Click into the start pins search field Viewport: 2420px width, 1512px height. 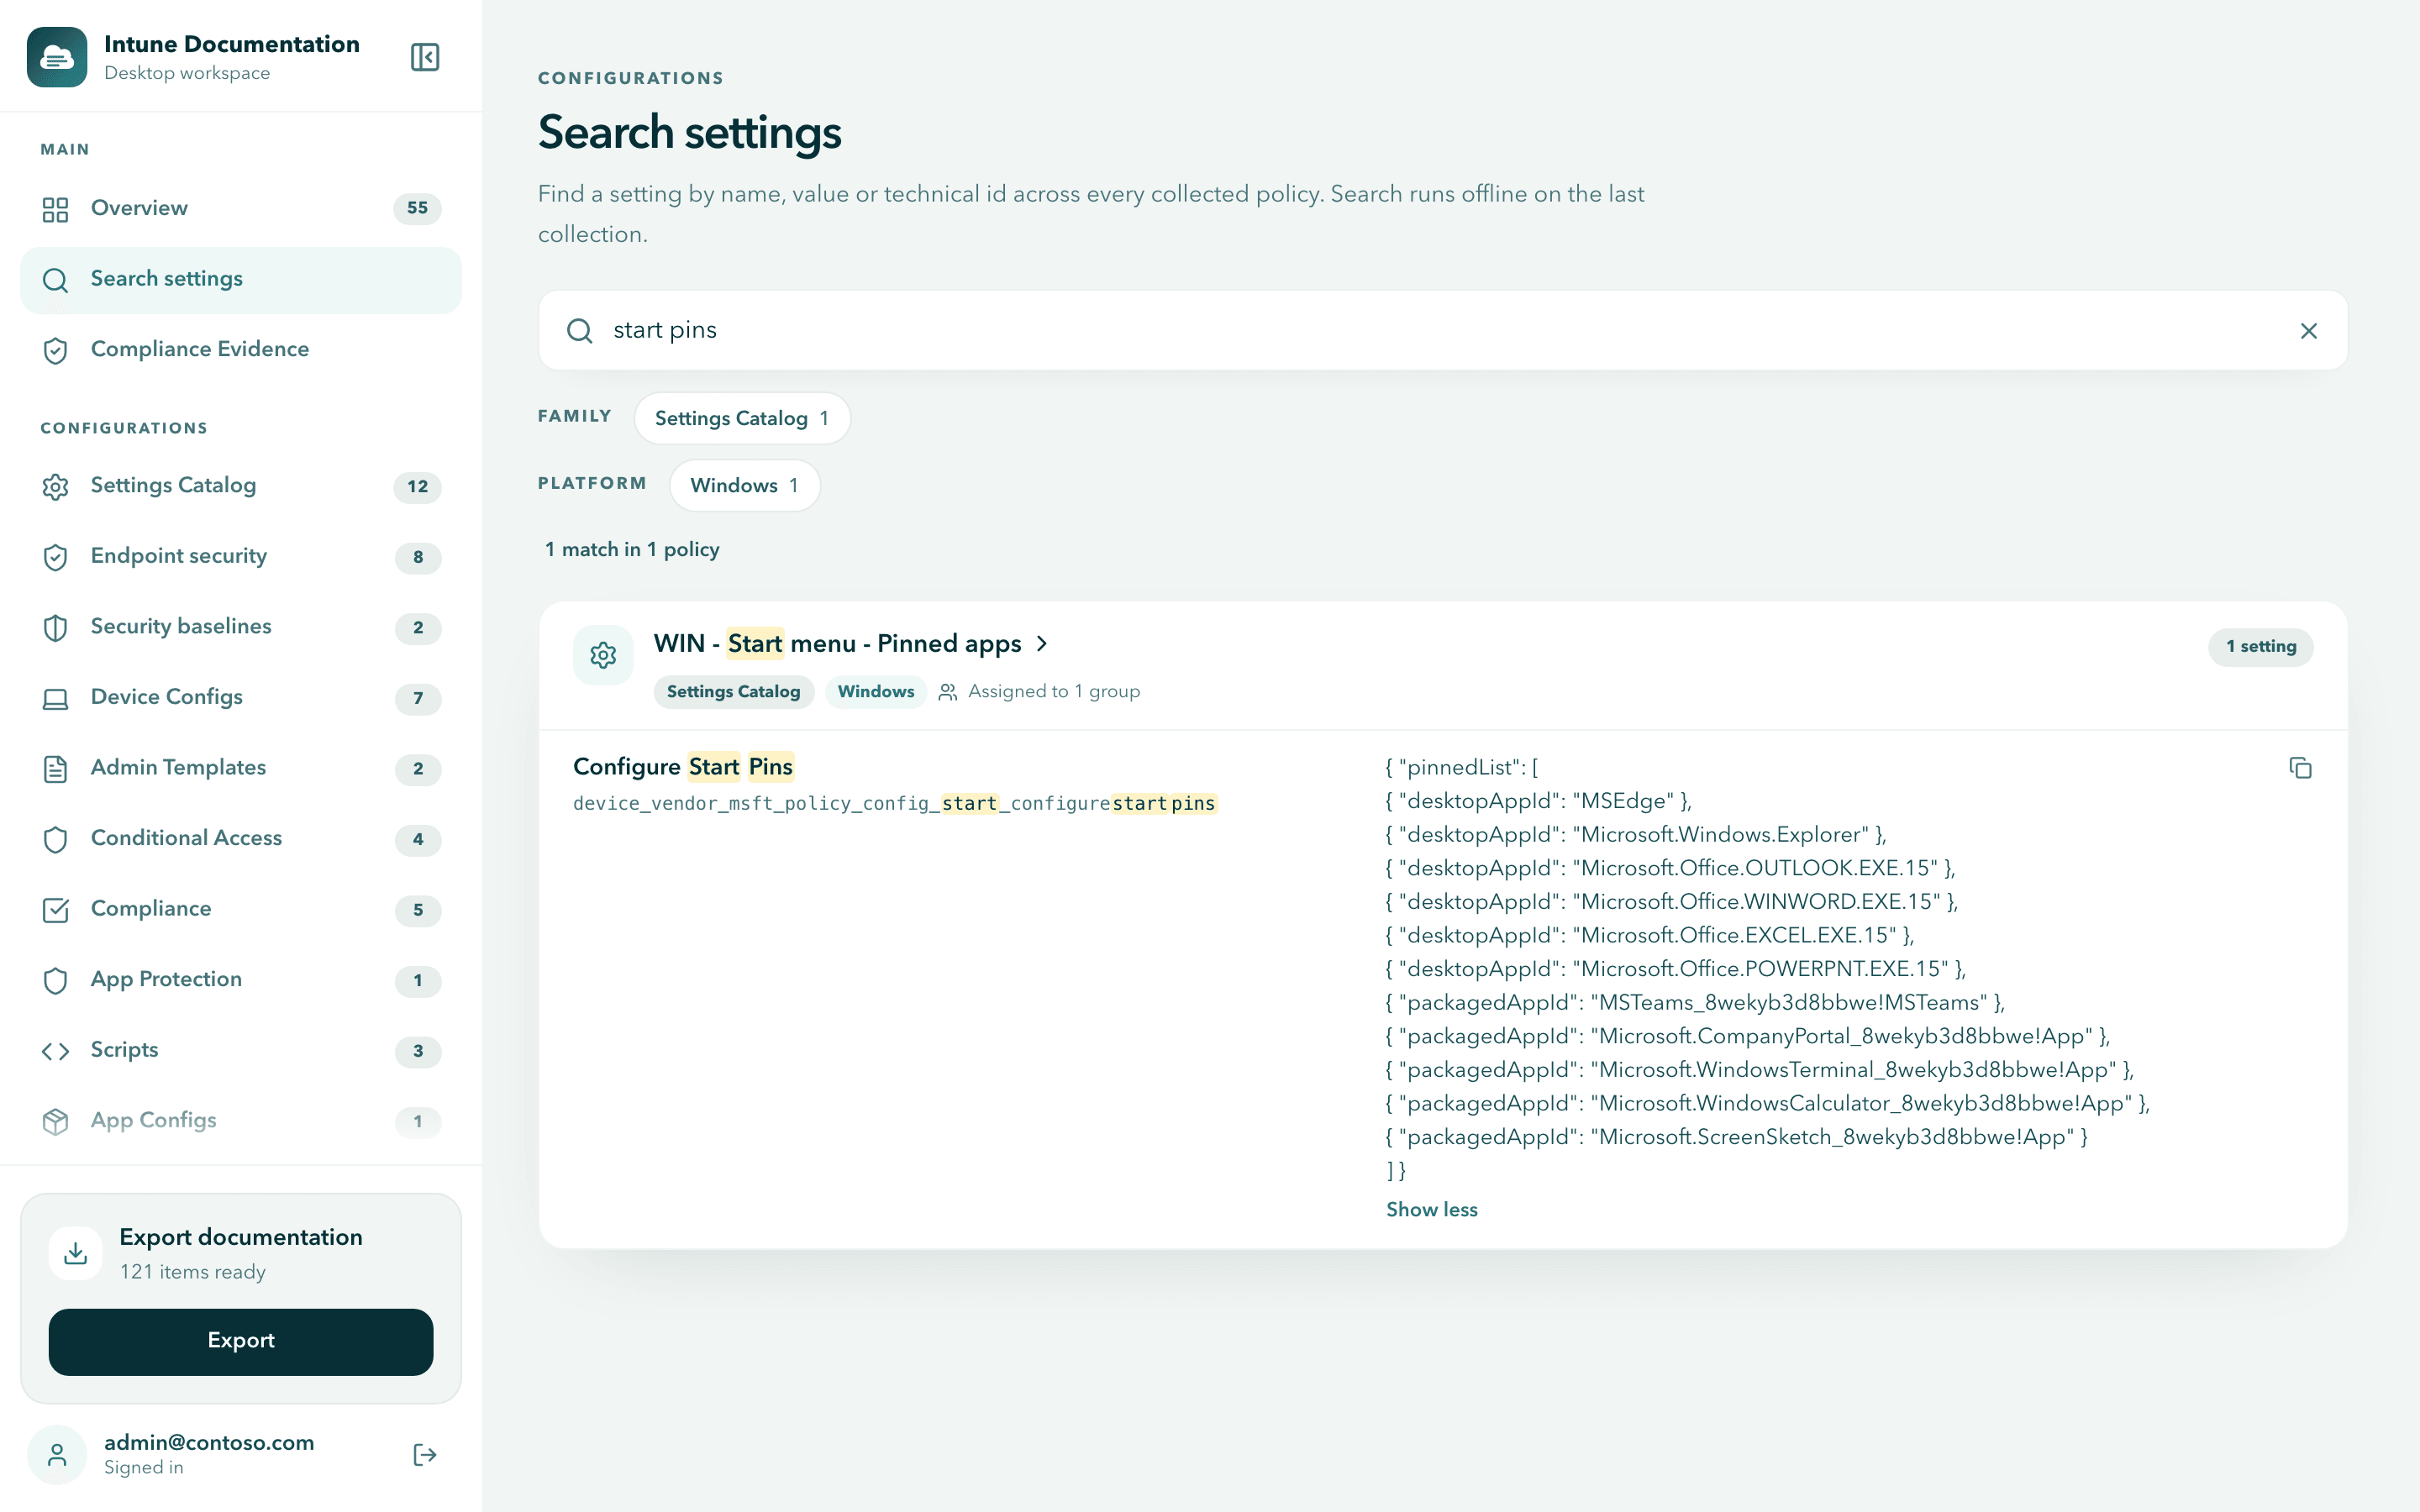point(1442,330)
